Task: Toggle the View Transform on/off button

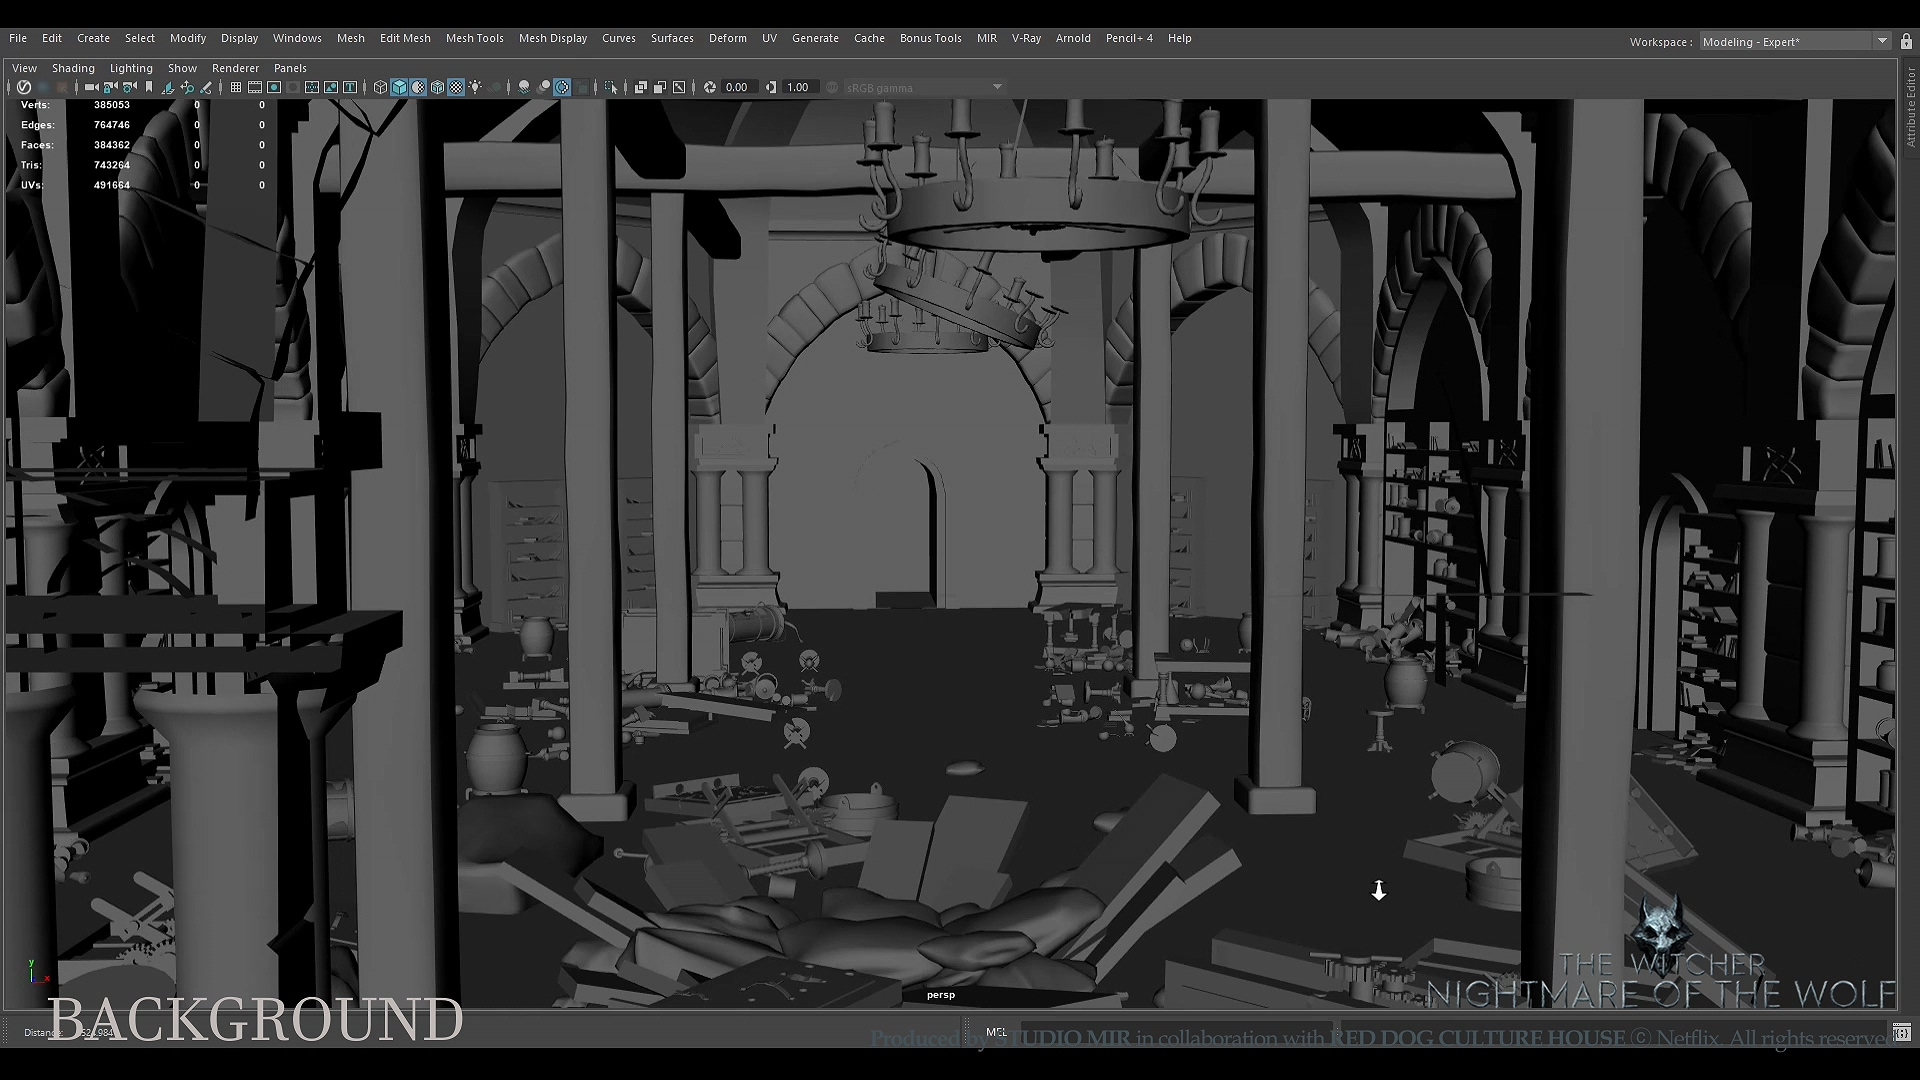Action: (x=832, y=87)
